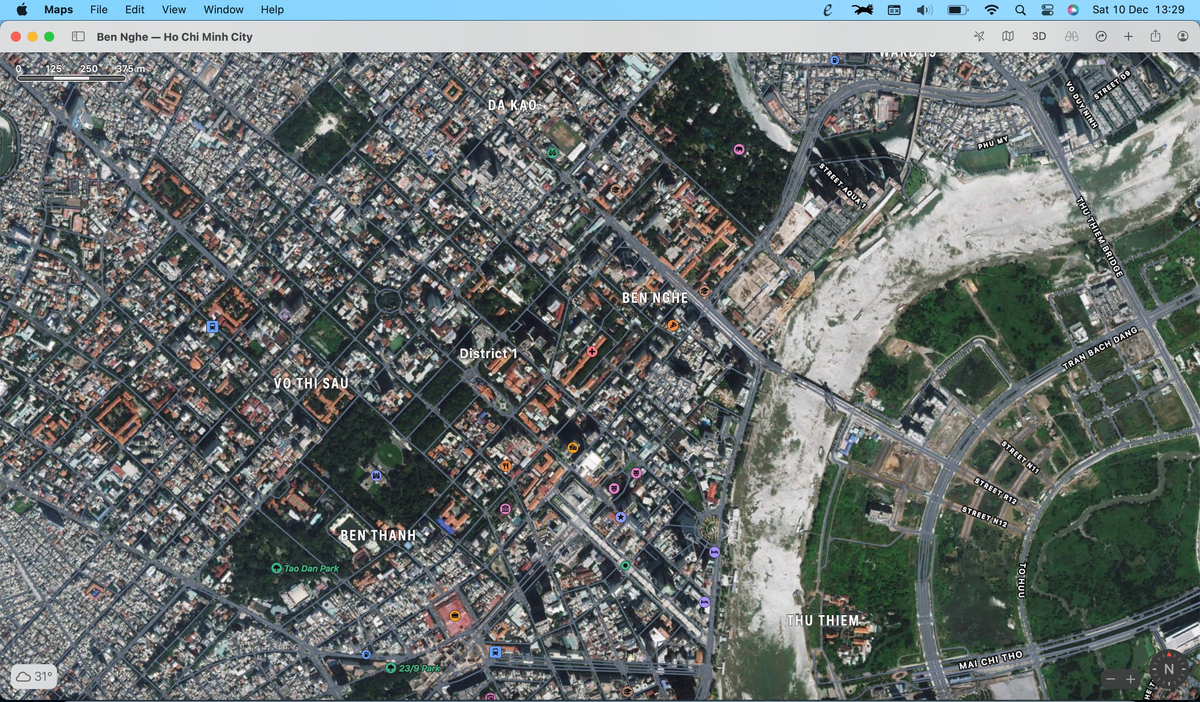Select the purple star marker
This screenshot has height=702, width=1200.
[x=621, y=517]
